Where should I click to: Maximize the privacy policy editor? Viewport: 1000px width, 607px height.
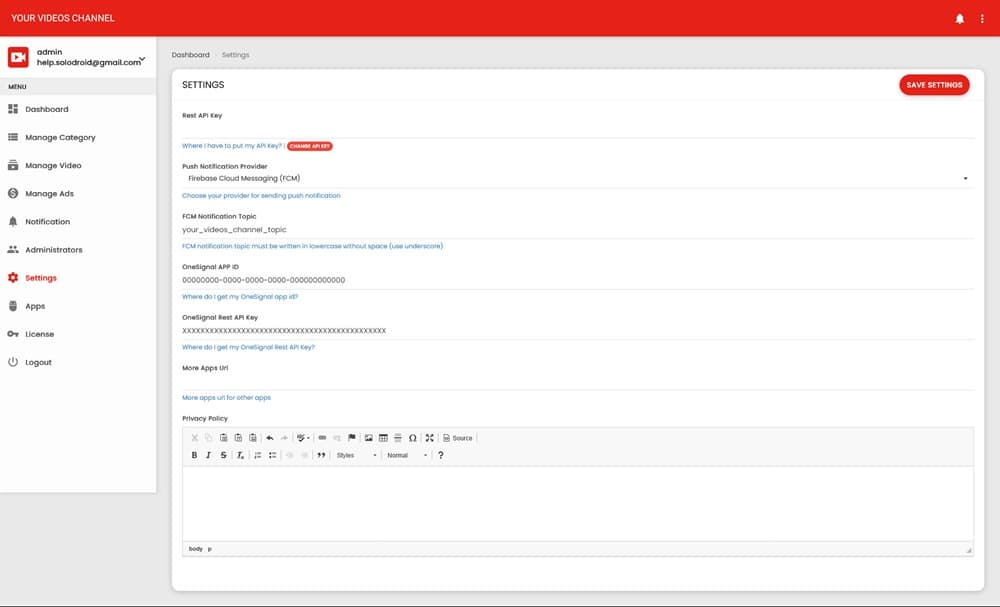(429, 438)
